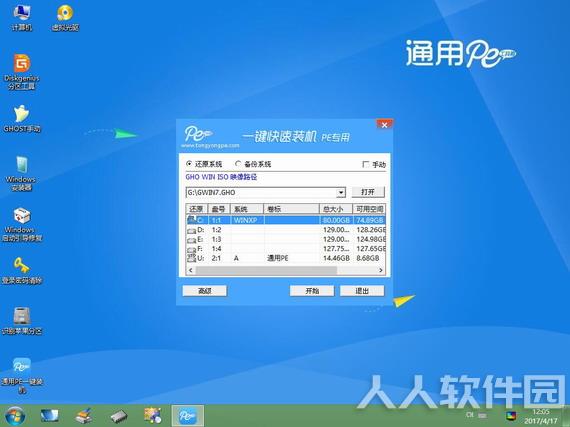The width and height of the screenshot is (570, 427).
Task: Launch the Windows installer desktop icon
Action: (21, 173)
